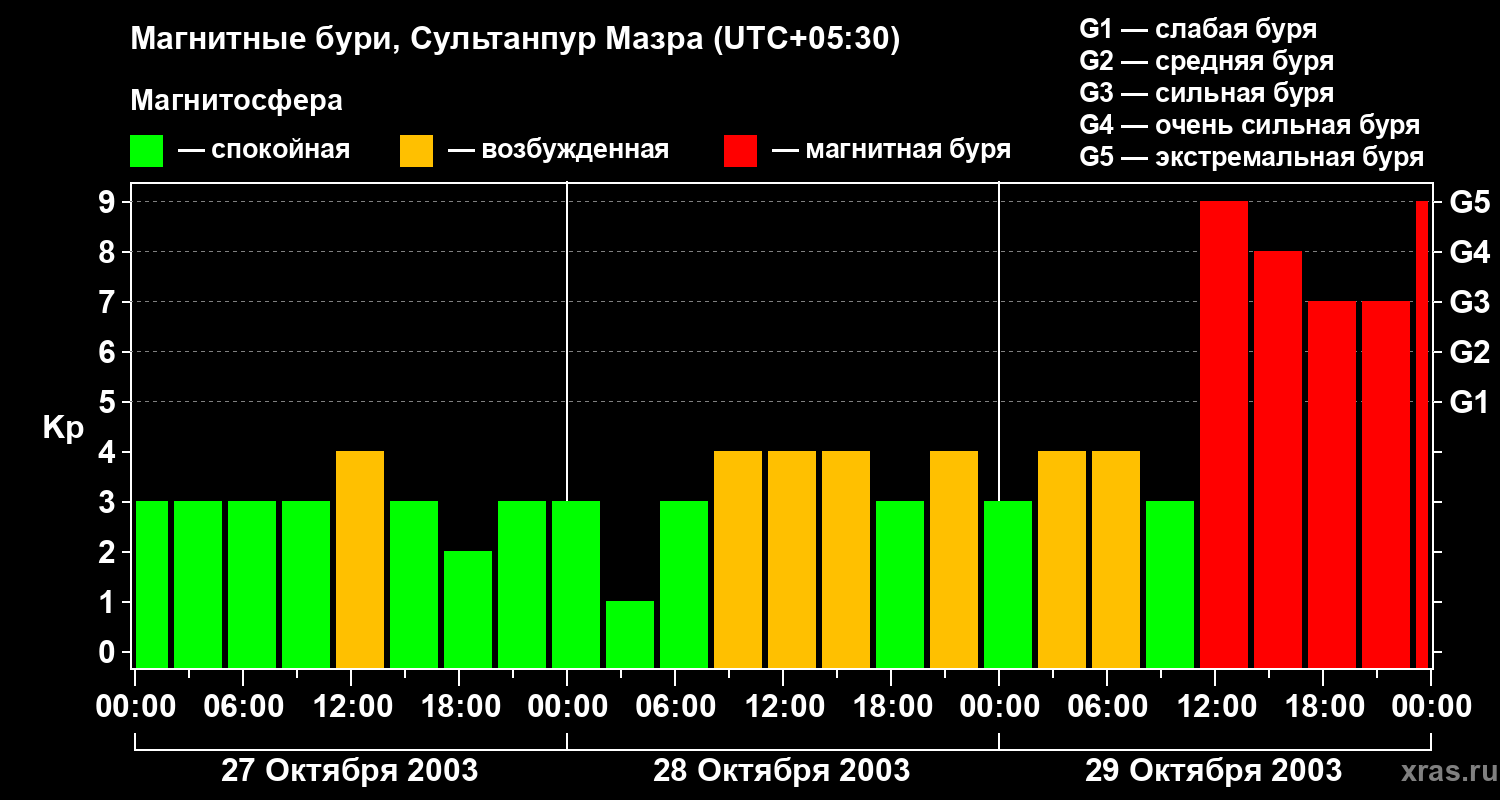Click the '12:00' time label of 28 October

tap(783, 706)
